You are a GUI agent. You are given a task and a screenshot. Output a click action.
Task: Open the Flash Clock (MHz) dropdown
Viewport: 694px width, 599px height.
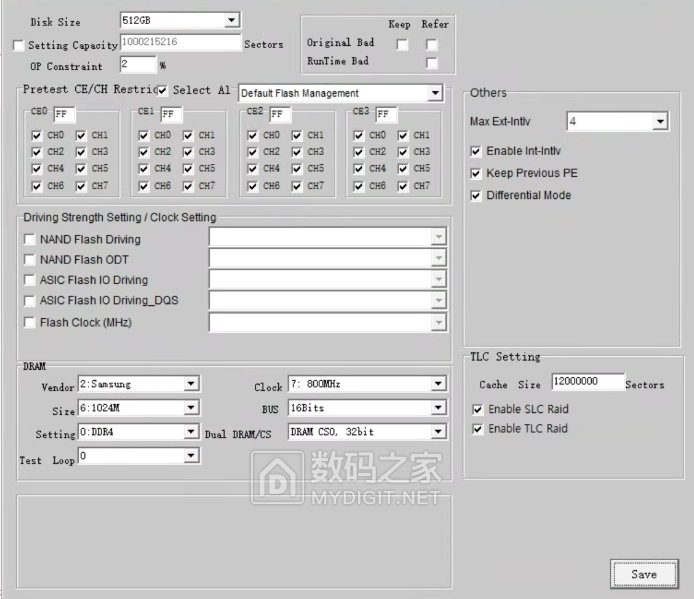tap(328, 322)
